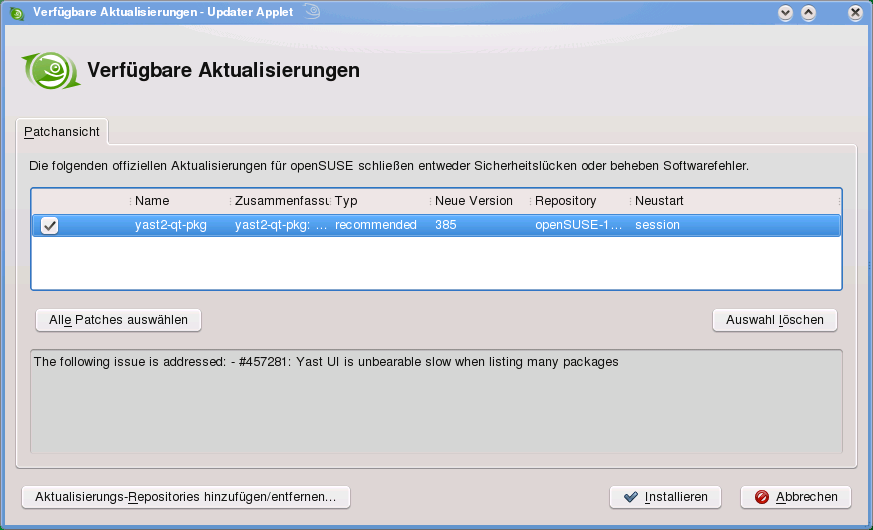Click the large openSUSE updater logo
Image resolution: width=873 pixels, height=530 pixels.
(51, 71)
